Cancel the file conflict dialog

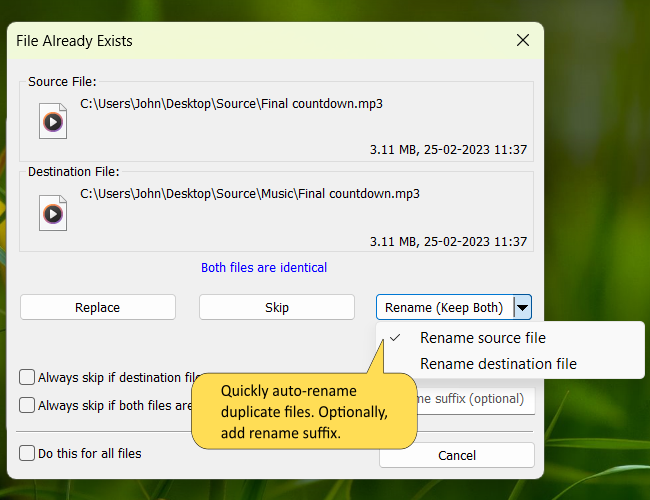(456, 456)
